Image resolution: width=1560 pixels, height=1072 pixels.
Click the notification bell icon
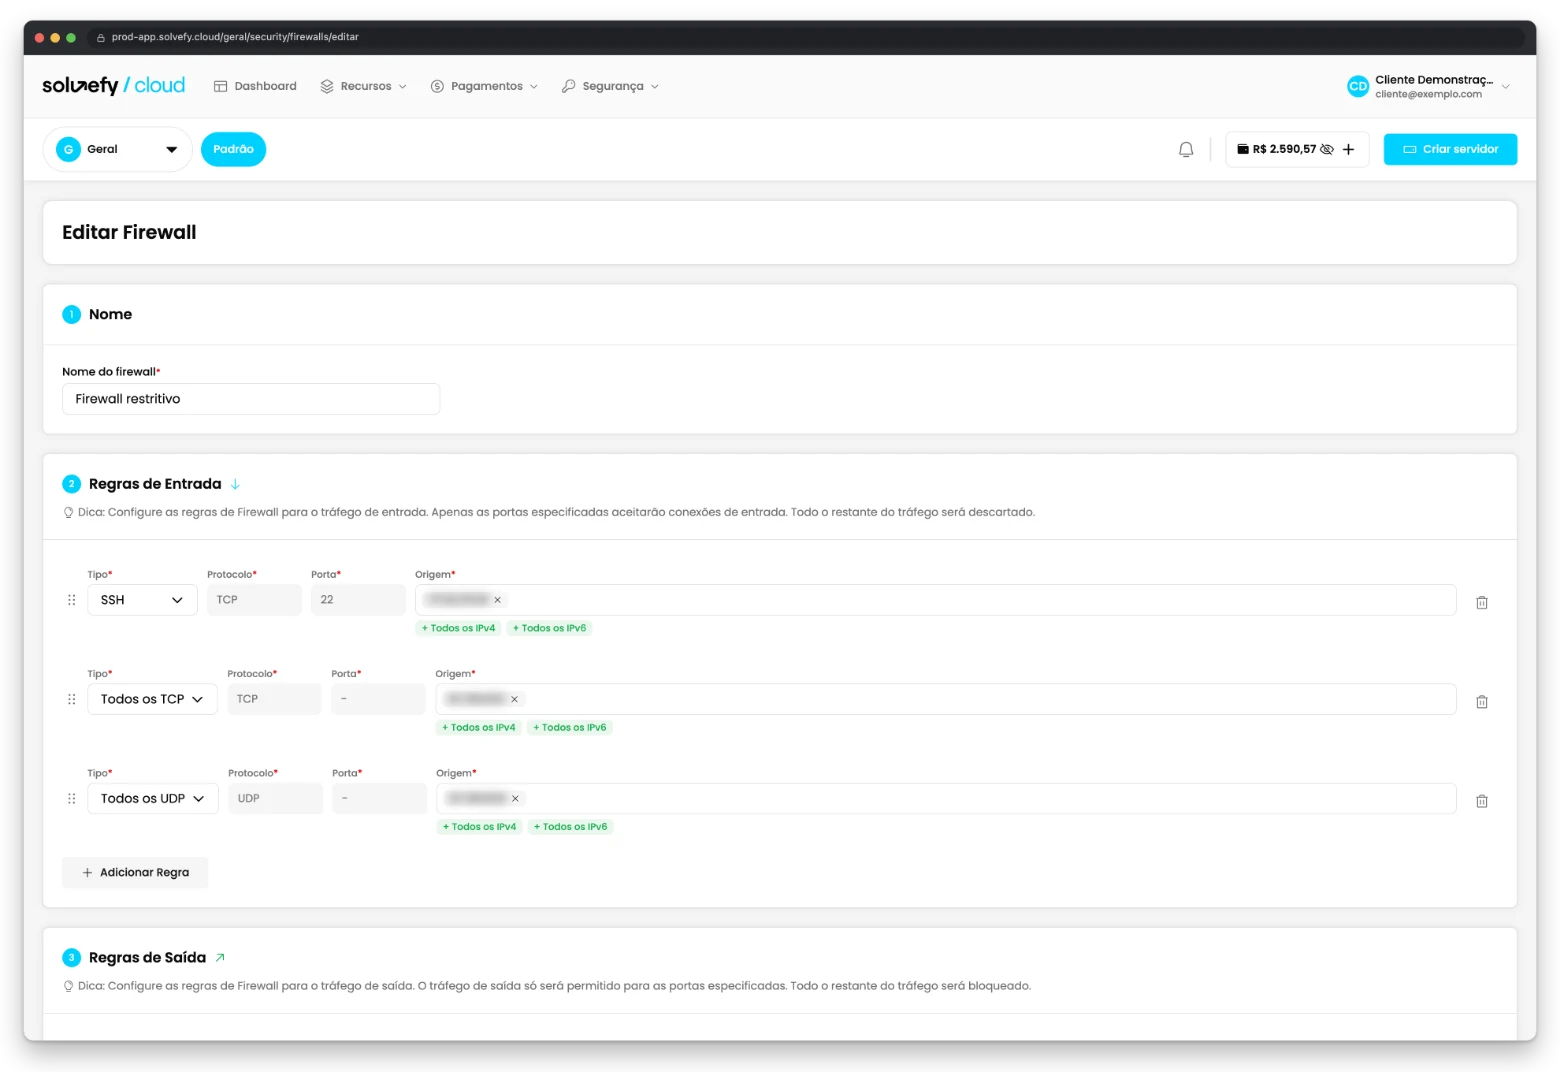1186,149
